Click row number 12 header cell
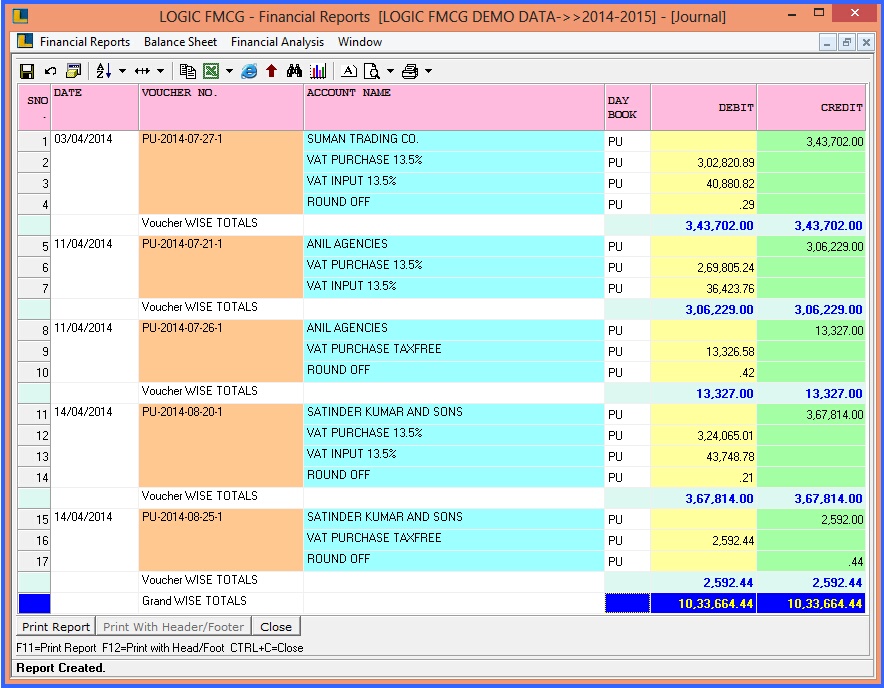Screen dimensions: 884x688 click(x=34, y=435)
